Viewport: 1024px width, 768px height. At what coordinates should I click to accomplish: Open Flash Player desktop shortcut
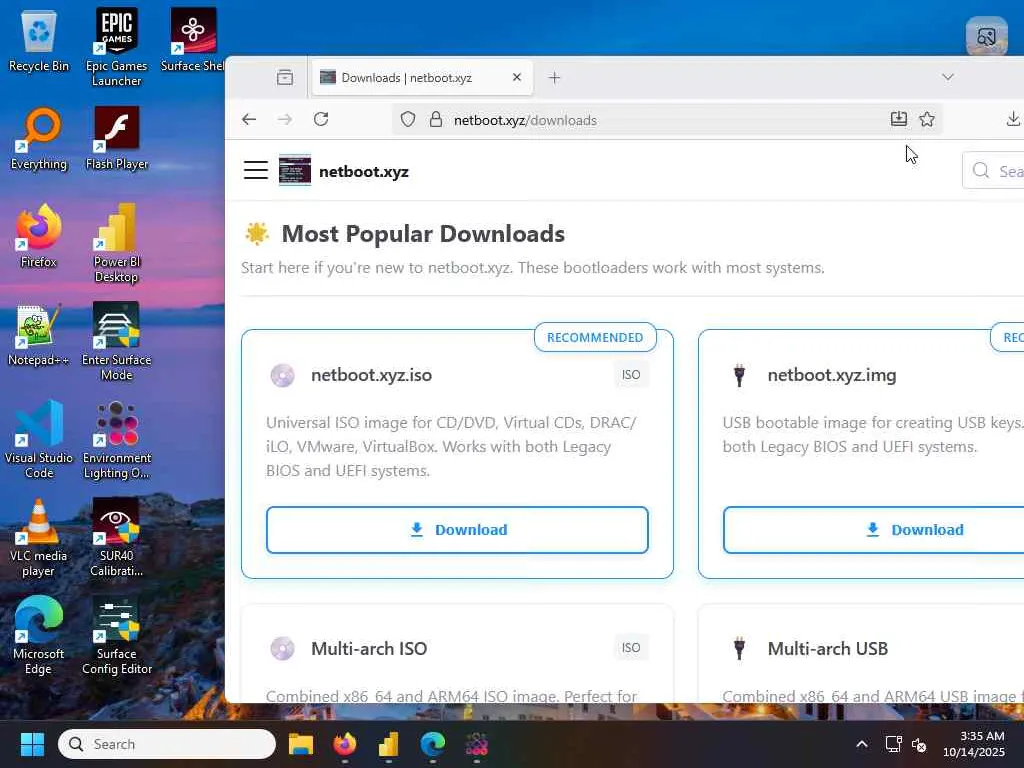click(116, 139)
